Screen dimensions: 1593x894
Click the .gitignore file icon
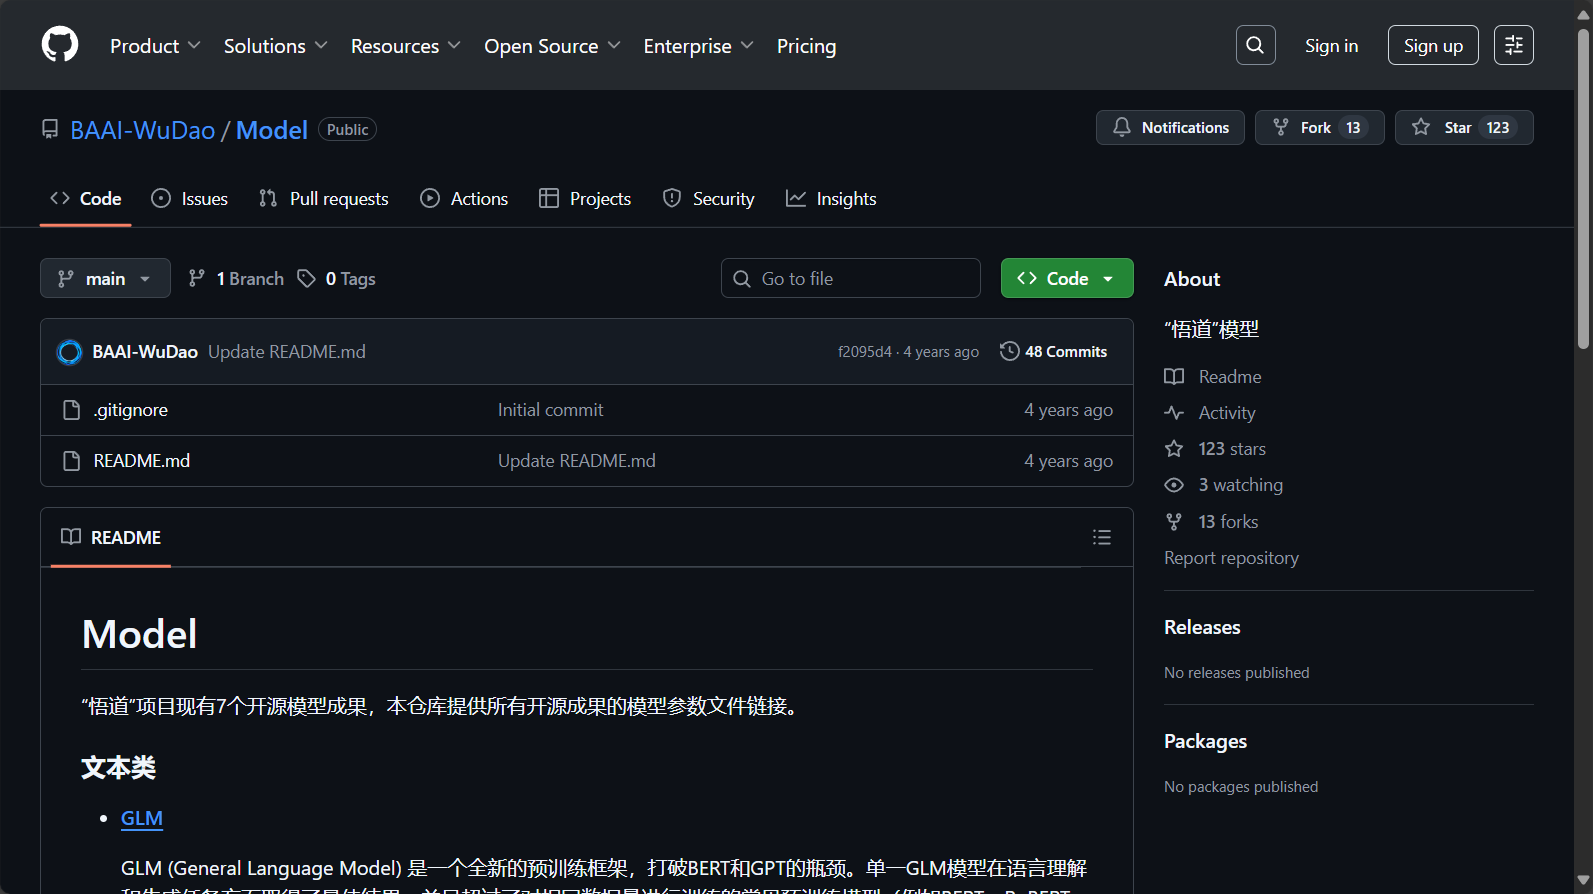point(71,410)
